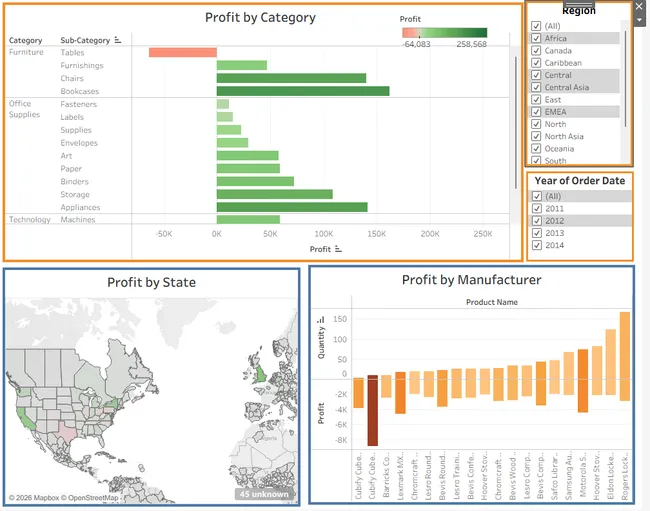Screen dimensions: 650x511
Task: Select the red Tables profit bar
Action: pos(183,52)
